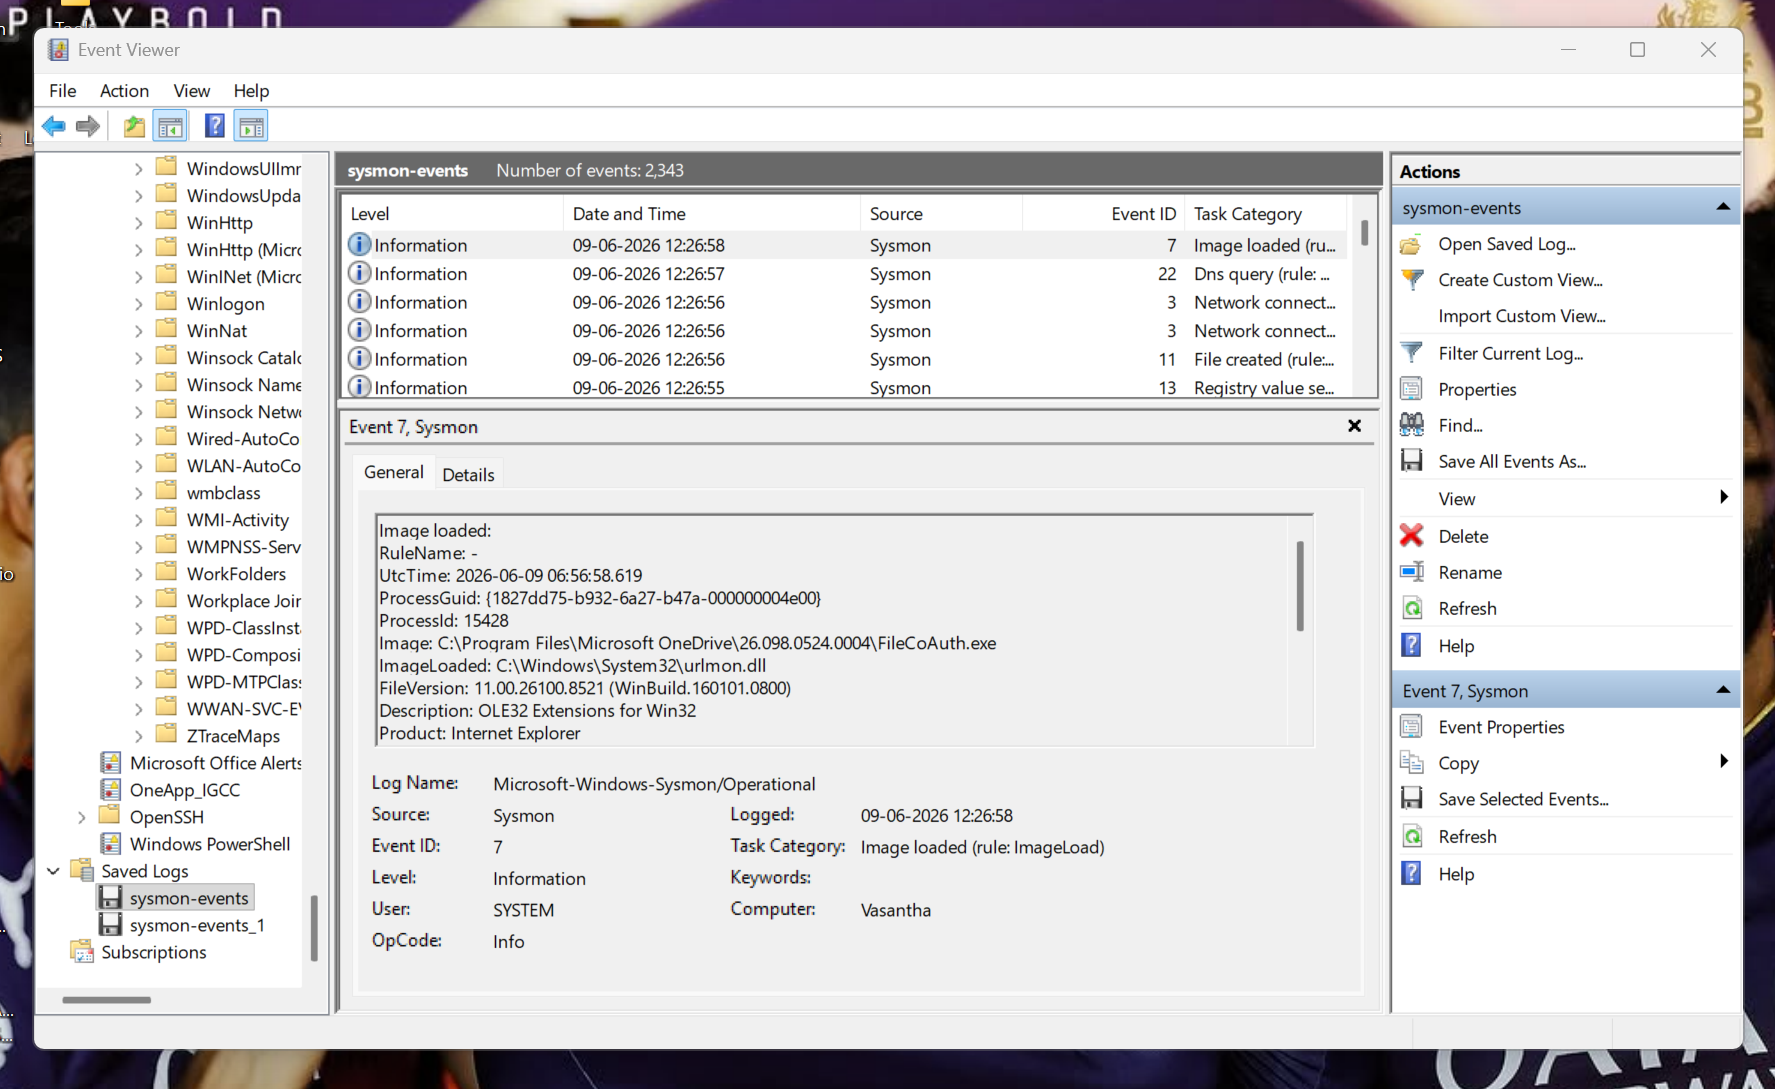Click the Save All Events floppy icon
This screenshot has height=1089, width=1775.
coord(1412,461)
